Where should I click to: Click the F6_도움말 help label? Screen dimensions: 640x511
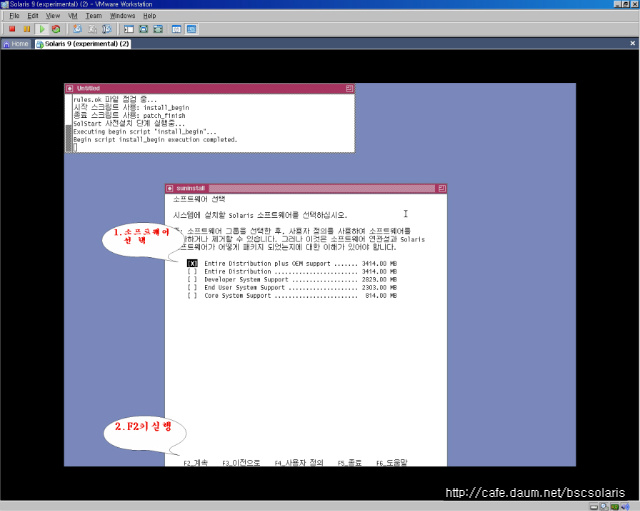(391, 463)
